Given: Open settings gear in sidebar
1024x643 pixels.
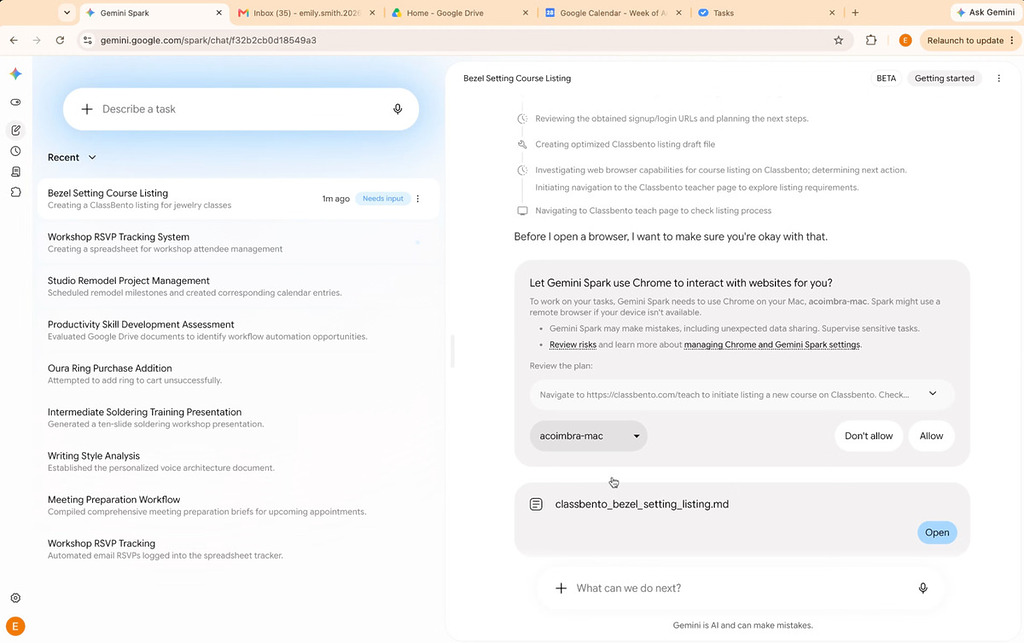Looking at the screenshot, I should click(x=16, y=598).
